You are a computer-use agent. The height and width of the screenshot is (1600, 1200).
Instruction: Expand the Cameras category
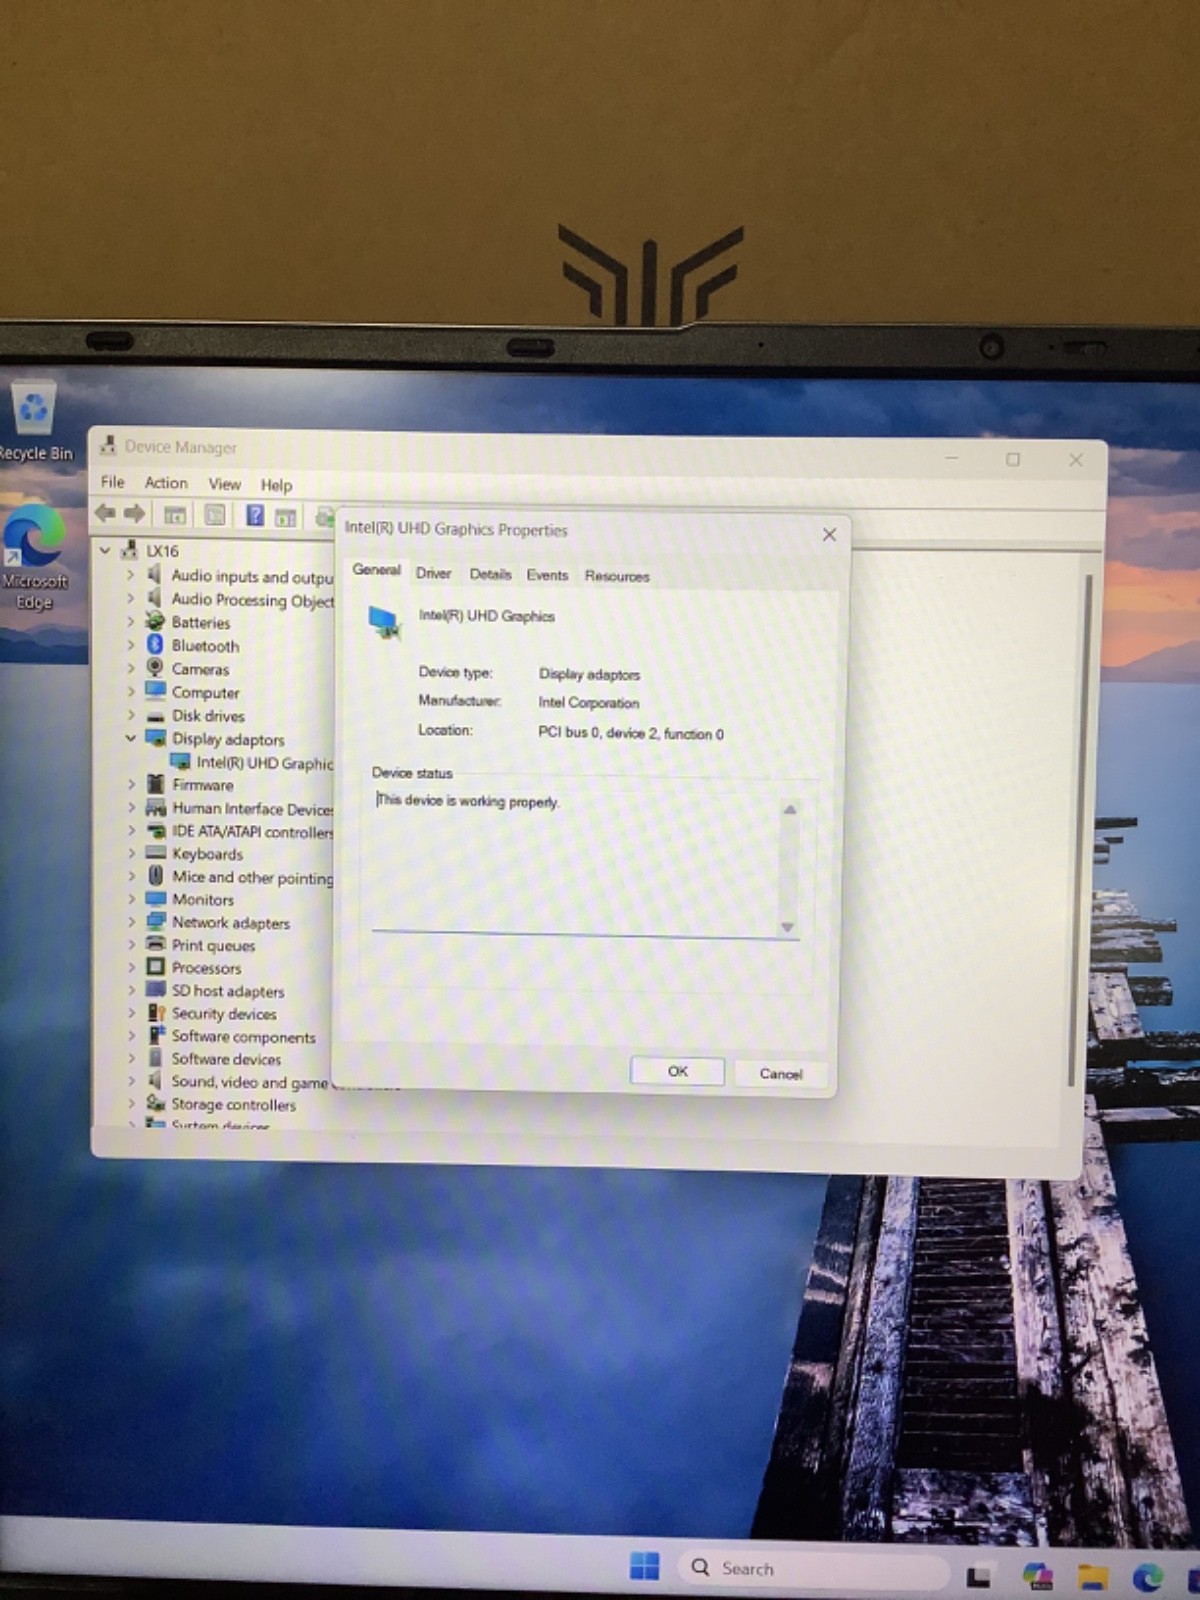(130, 668)
